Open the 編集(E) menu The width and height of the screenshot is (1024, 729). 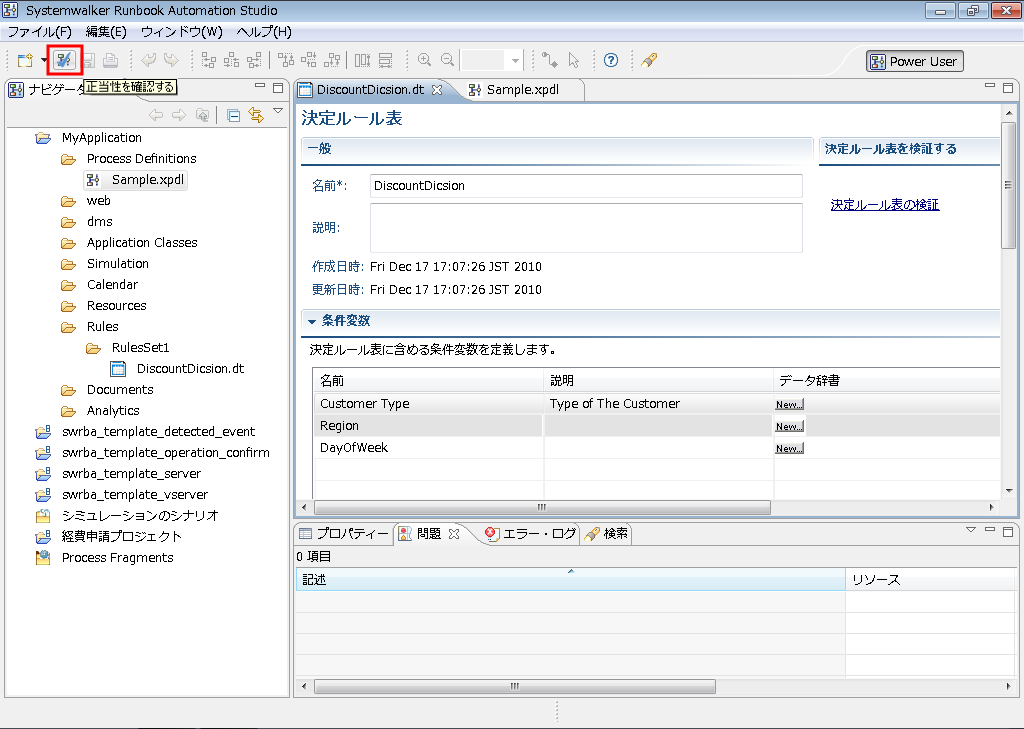point(106,32)
